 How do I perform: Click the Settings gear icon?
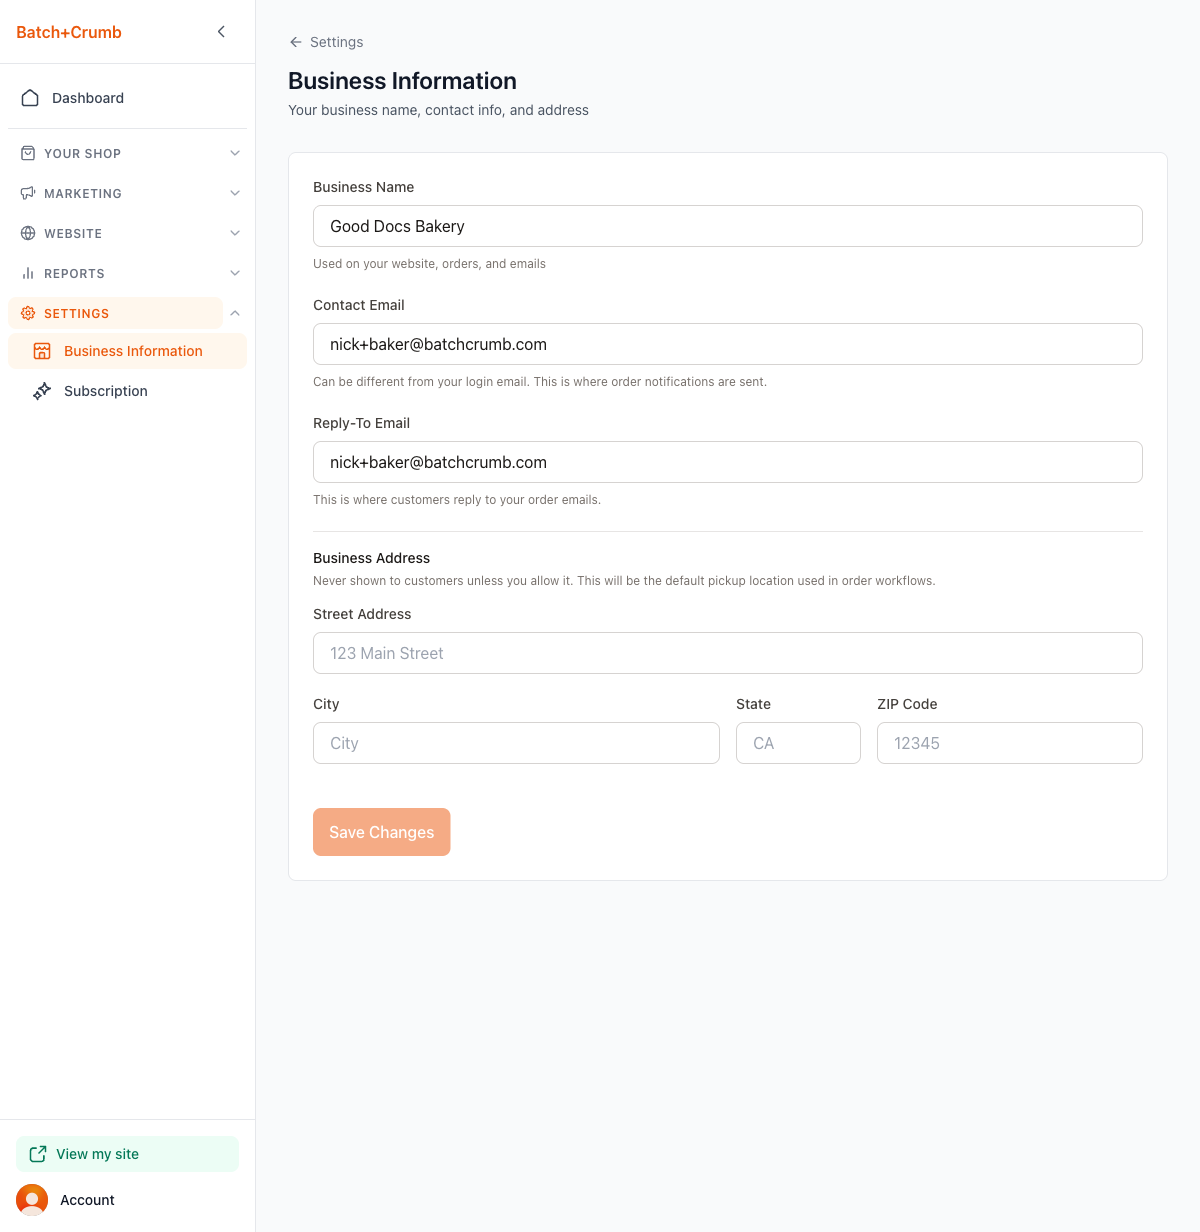pos(28,313)
